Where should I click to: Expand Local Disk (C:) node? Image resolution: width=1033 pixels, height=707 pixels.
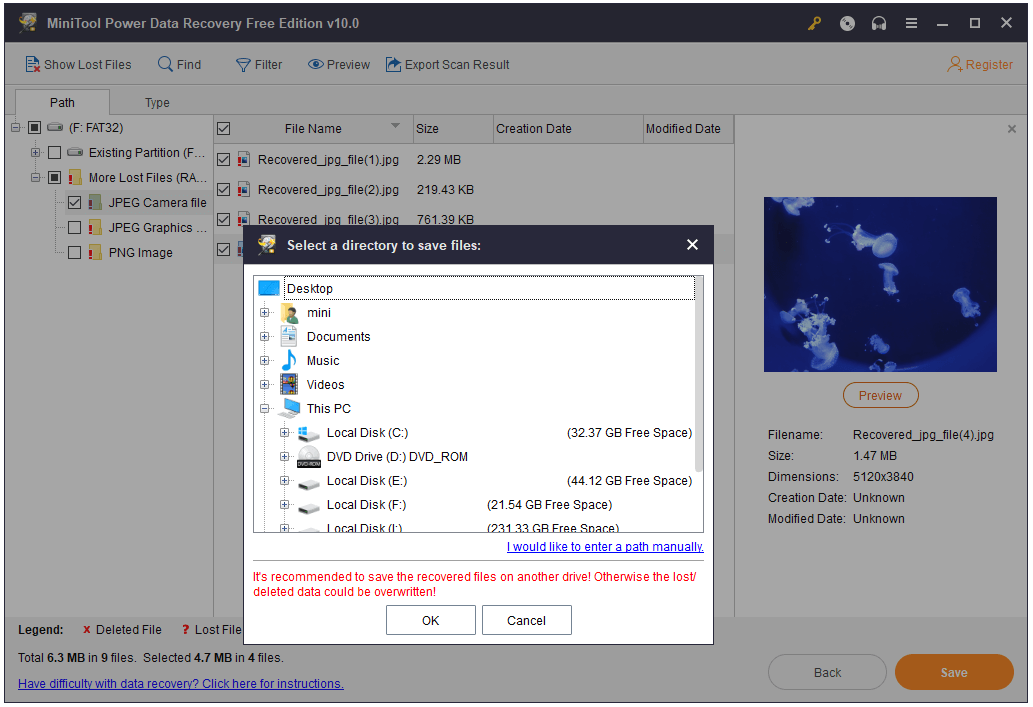tap(285, 433)
